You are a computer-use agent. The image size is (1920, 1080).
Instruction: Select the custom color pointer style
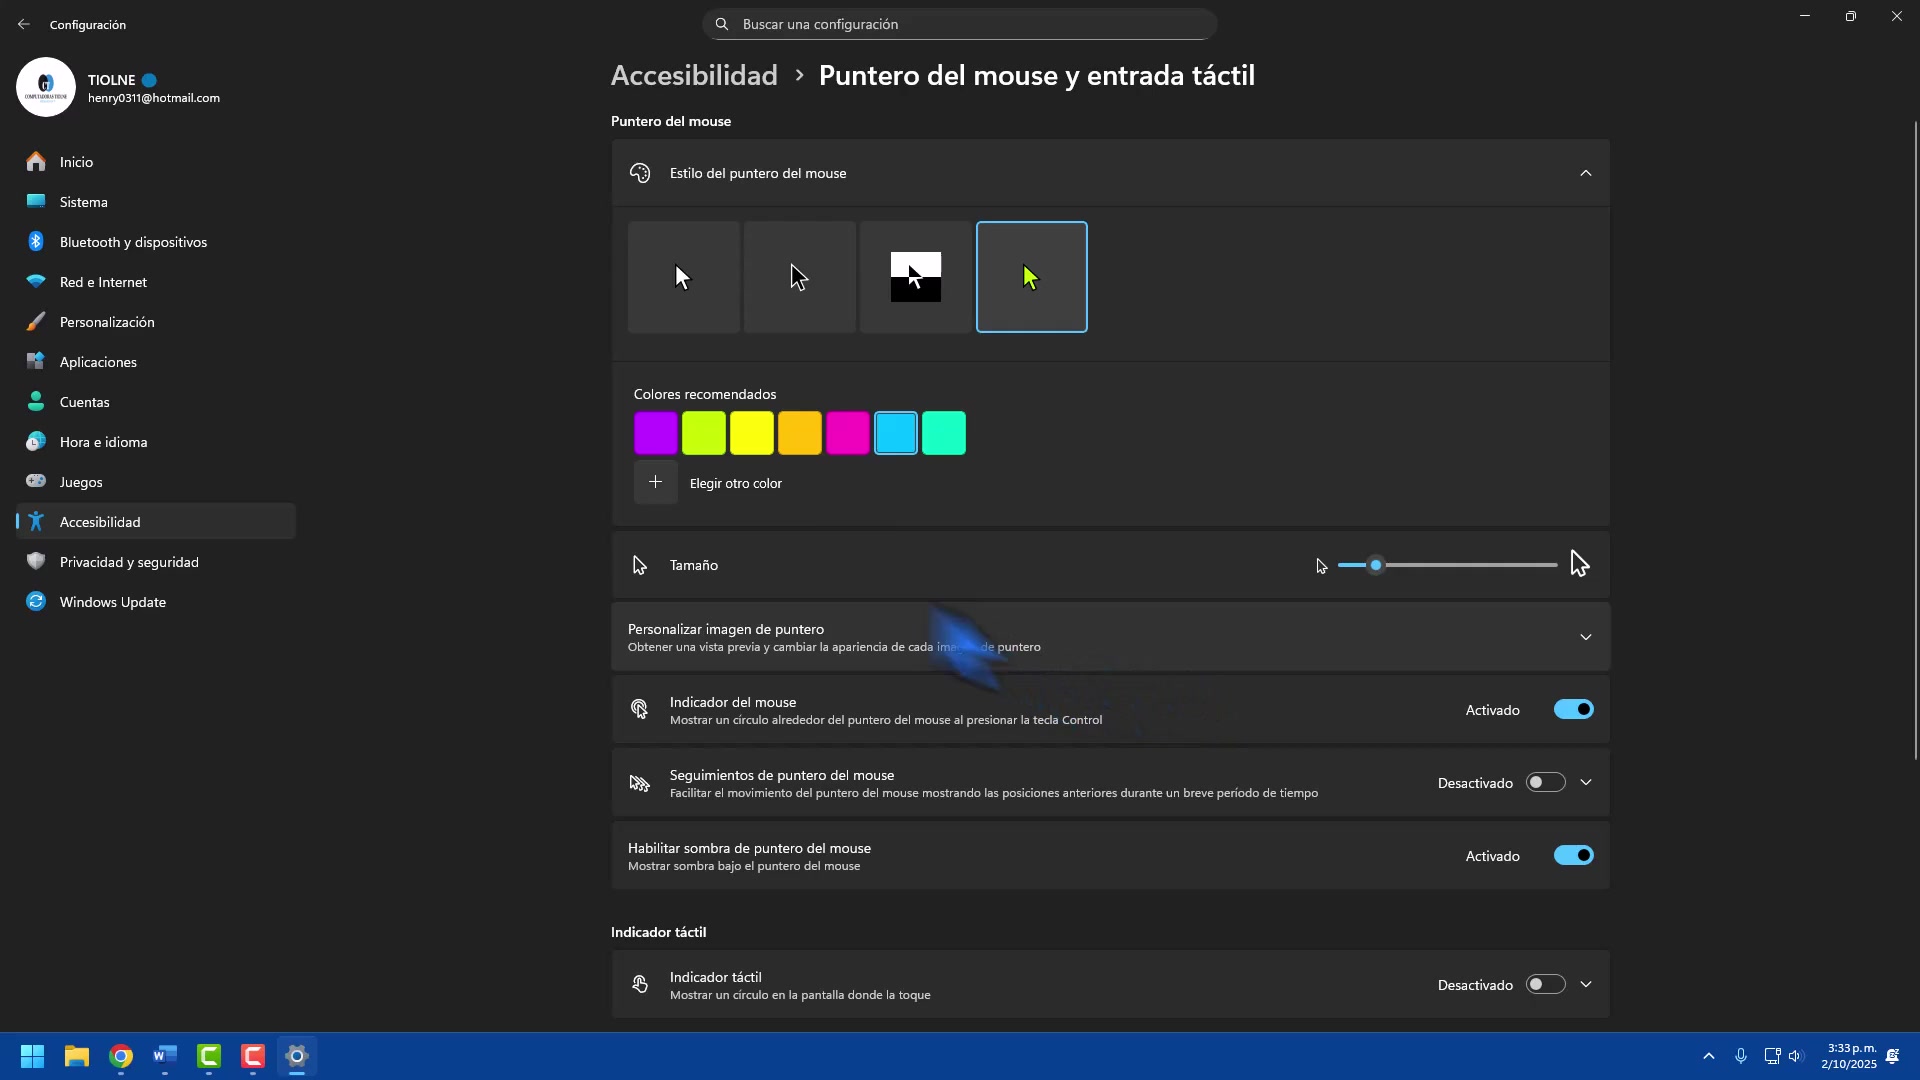[x=1032, y=277]
